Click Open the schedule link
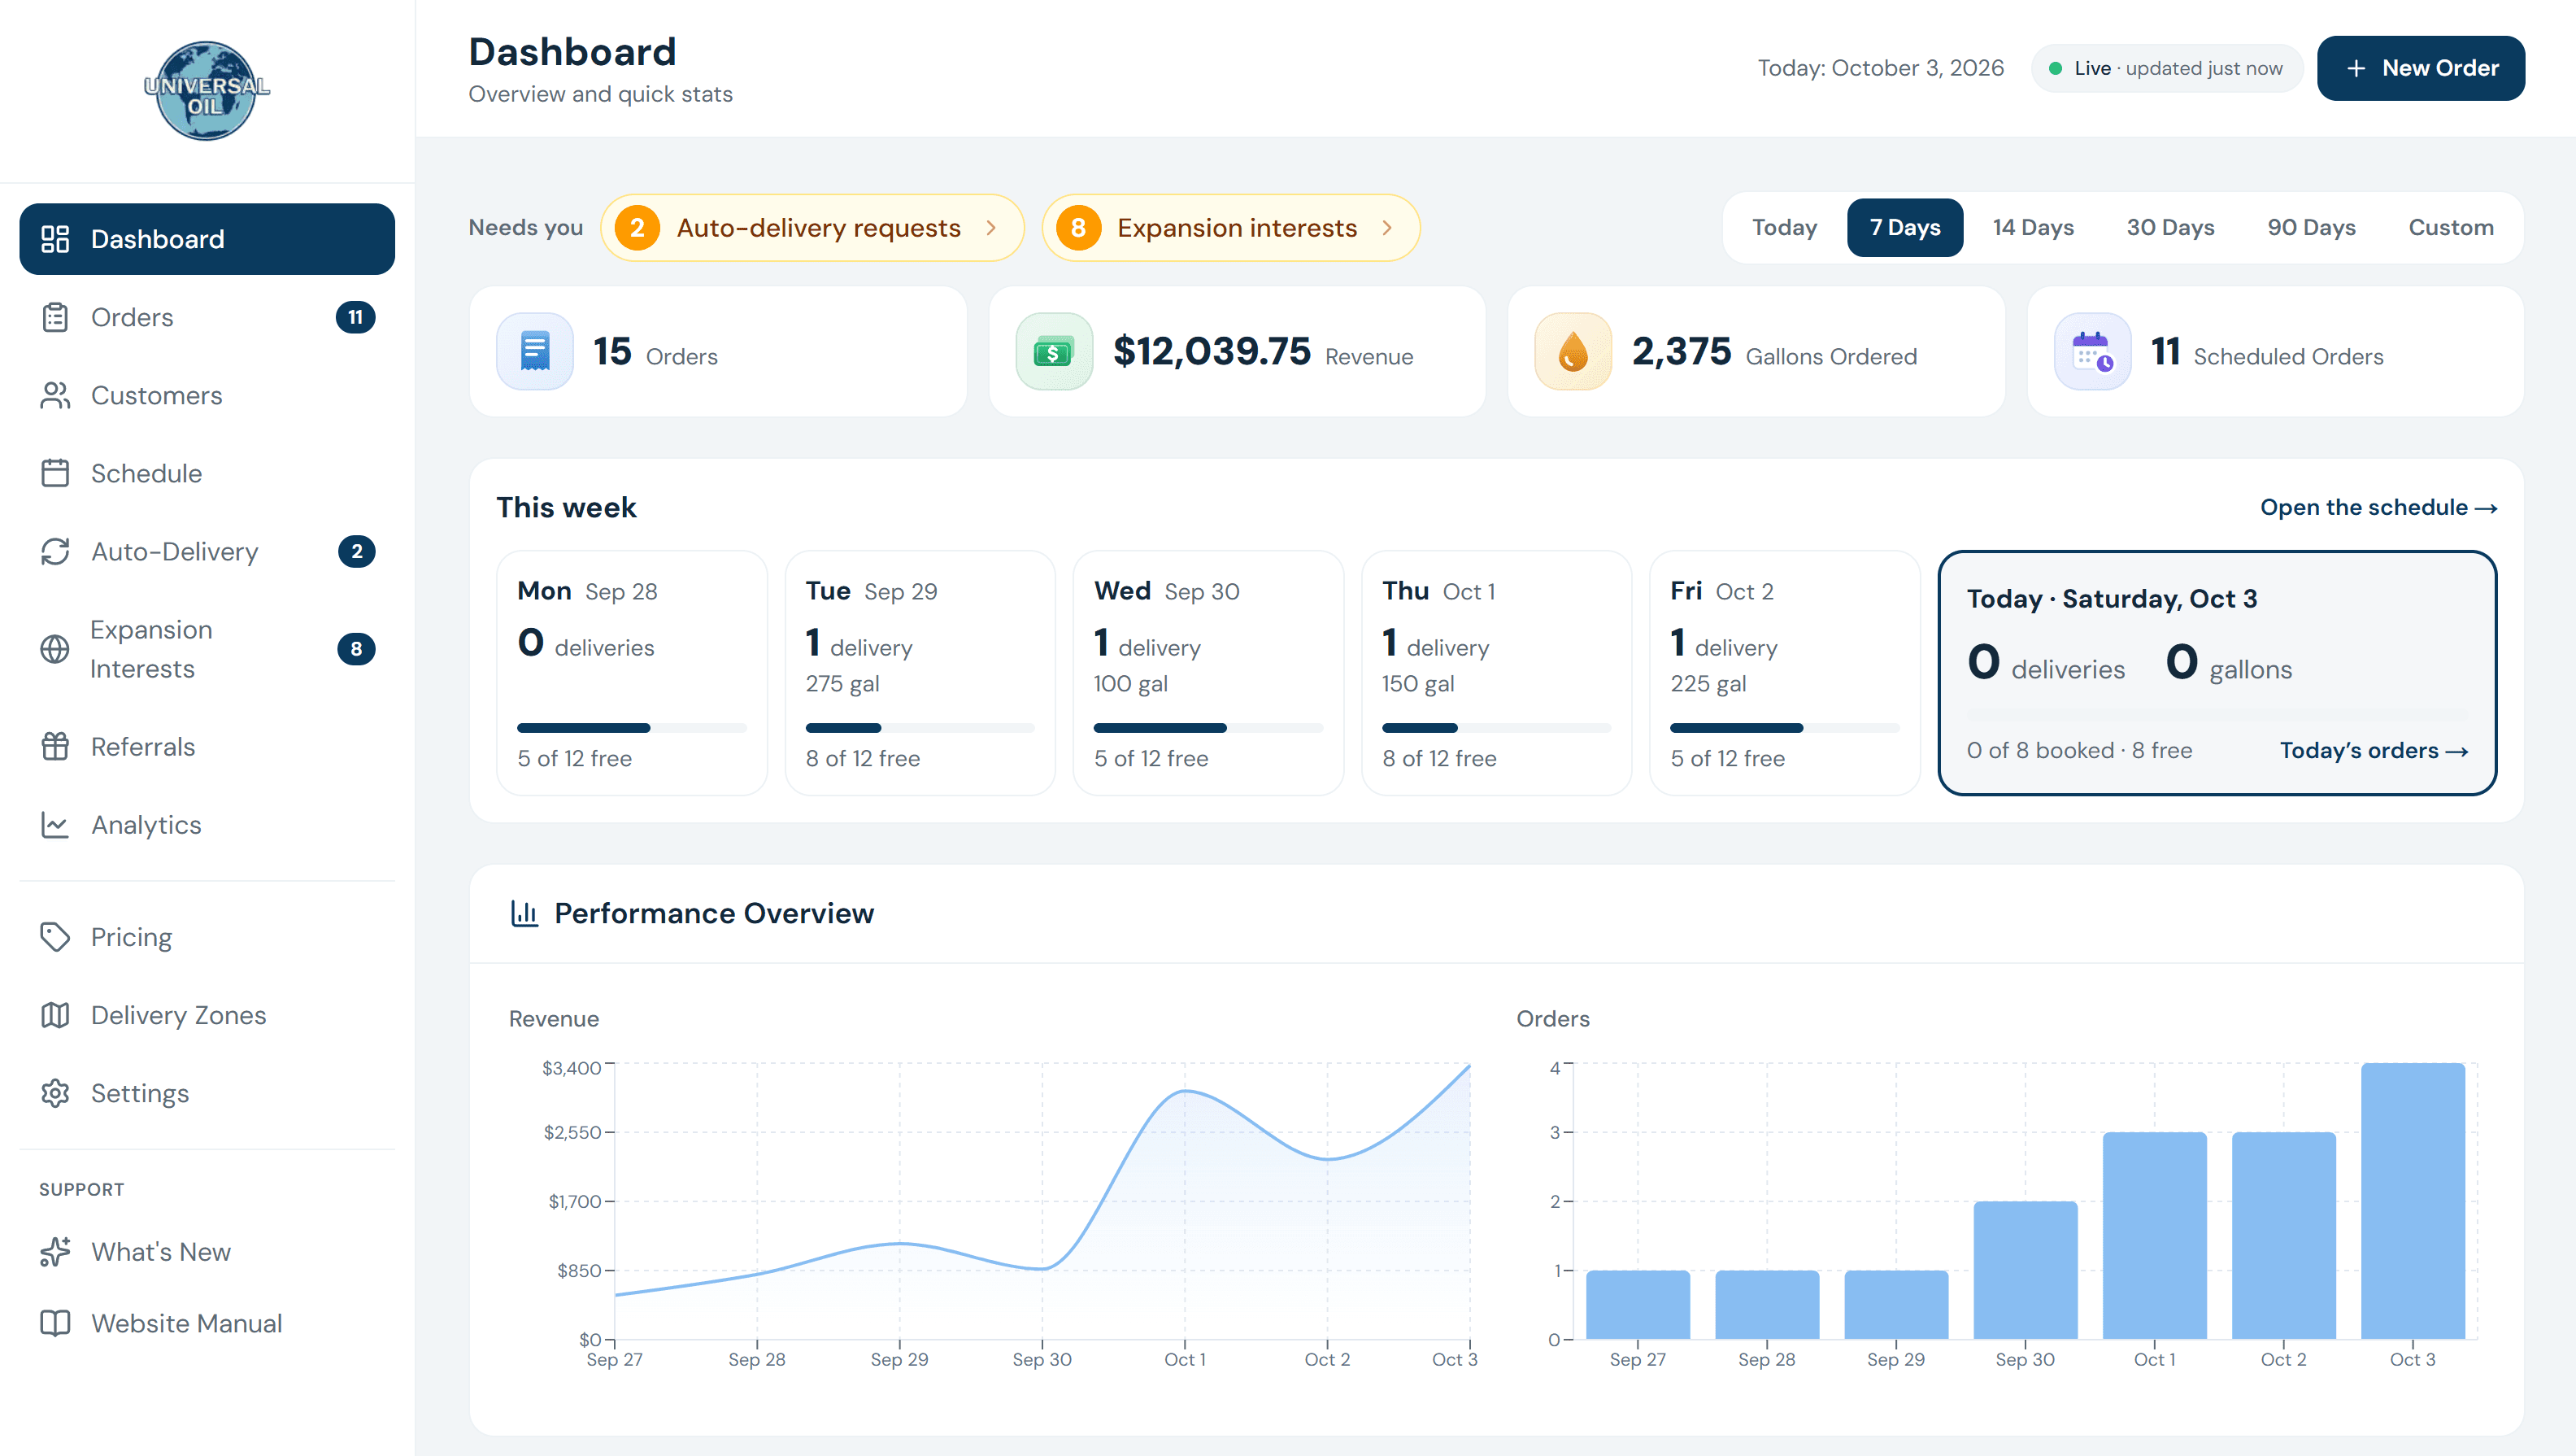Screen dimensions: 2576x1456 (2379, 508)
